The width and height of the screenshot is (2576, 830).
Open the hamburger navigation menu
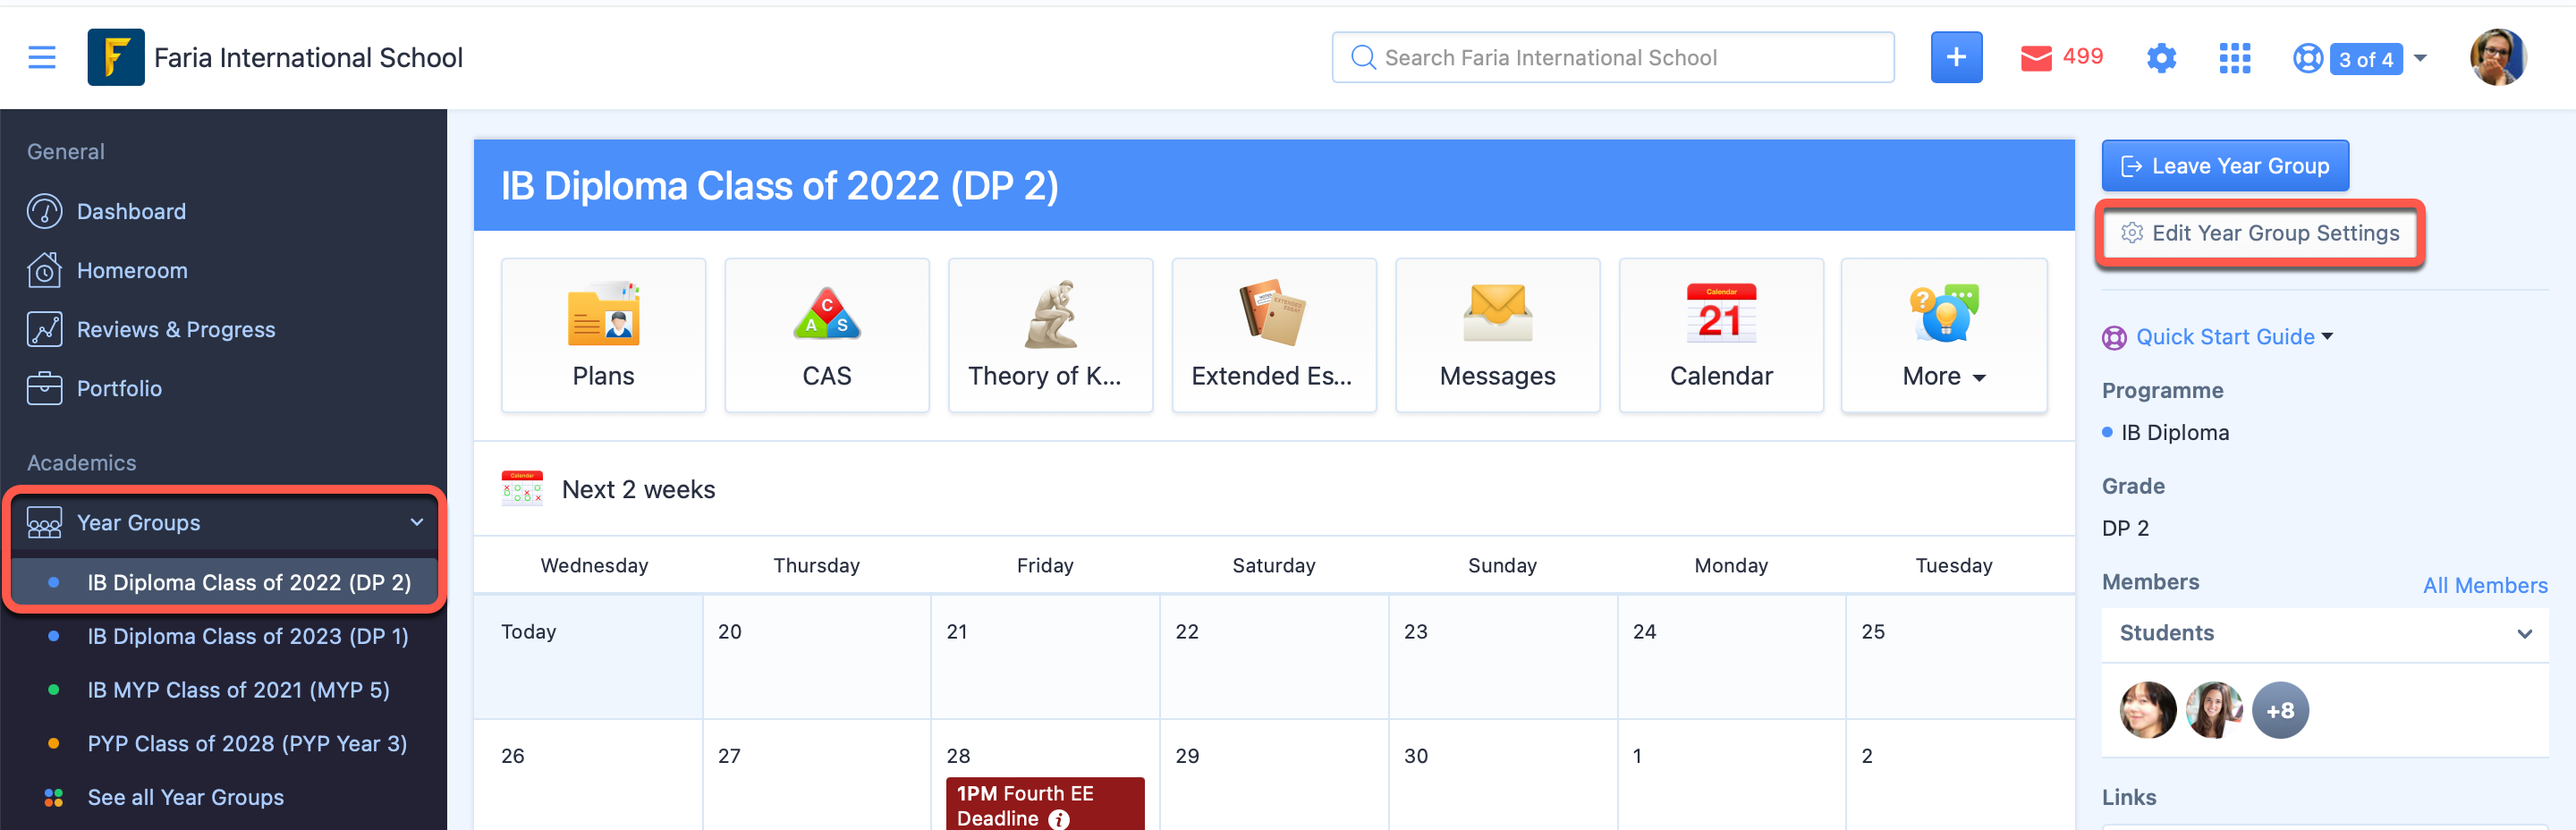pos(41,57)
